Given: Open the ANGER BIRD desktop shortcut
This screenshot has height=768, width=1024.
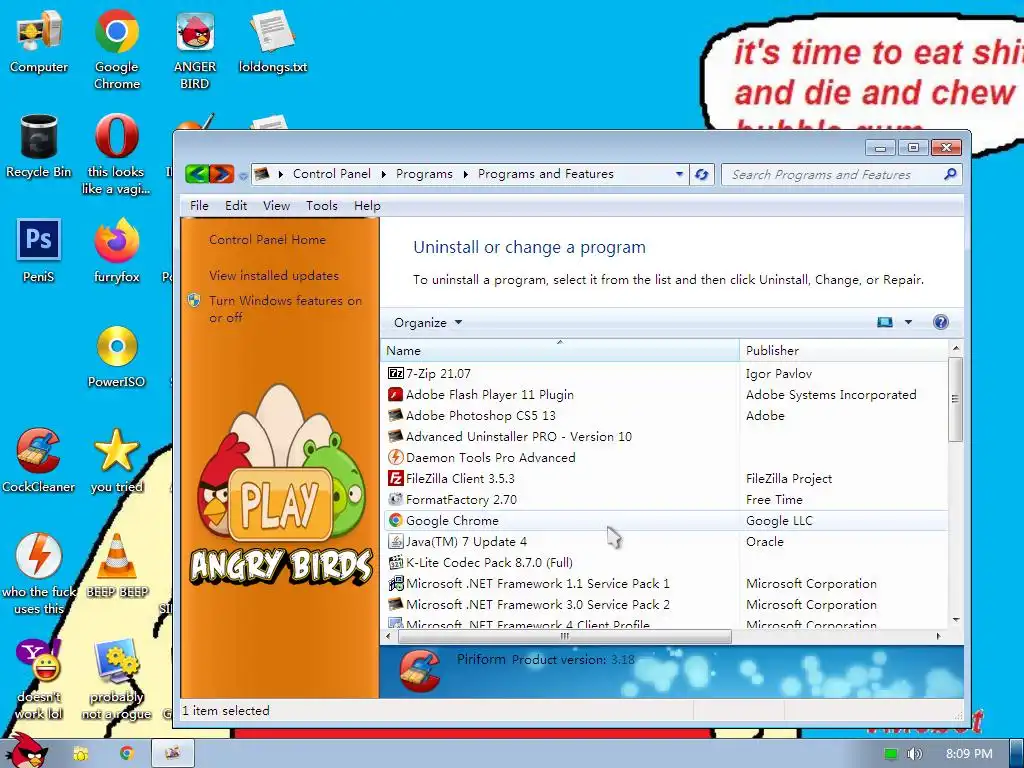Looking at the screenshot, I should [x=195, y=49].
